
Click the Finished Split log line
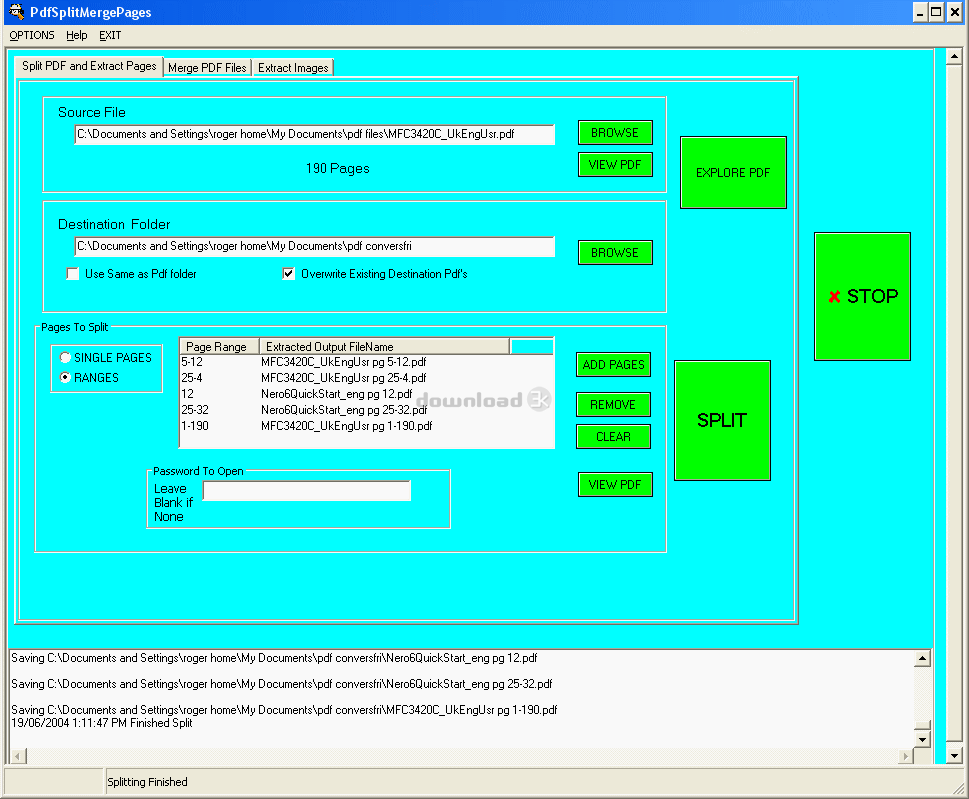coord(101,723)
